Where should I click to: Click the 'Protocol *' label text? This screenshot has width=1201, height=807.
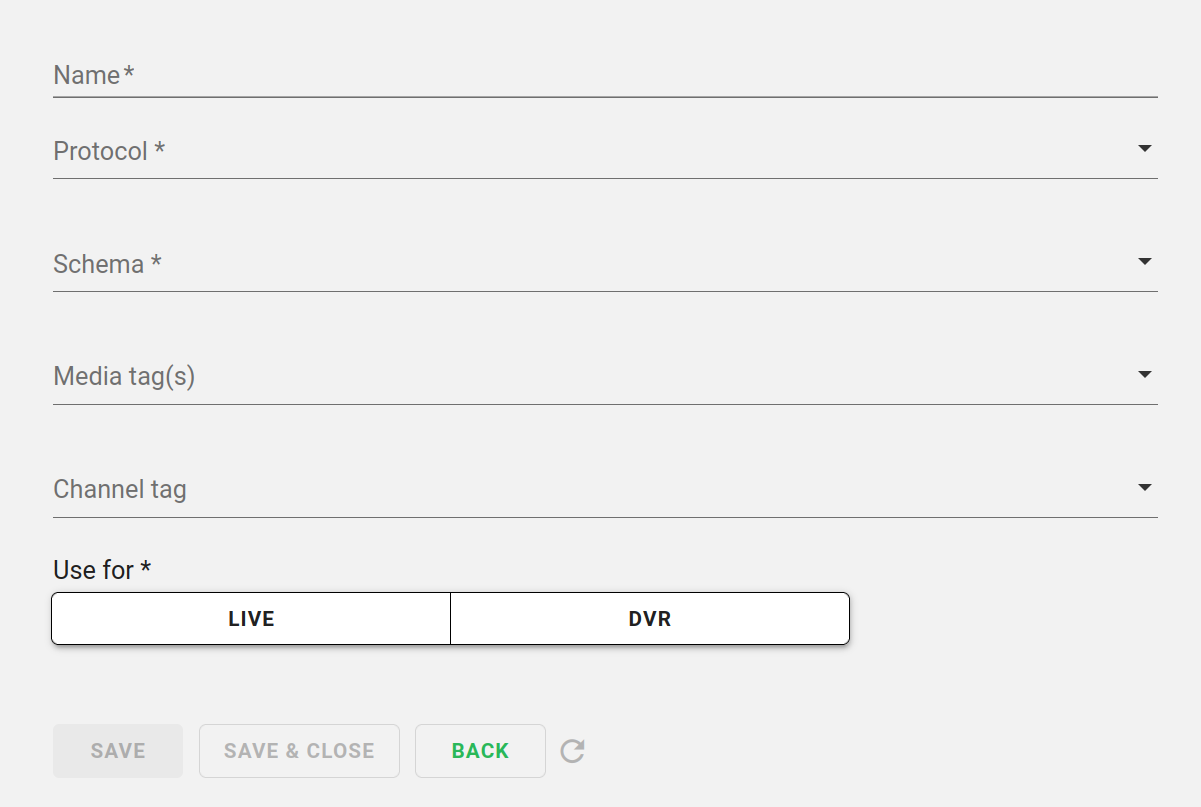tap(109, 152)
